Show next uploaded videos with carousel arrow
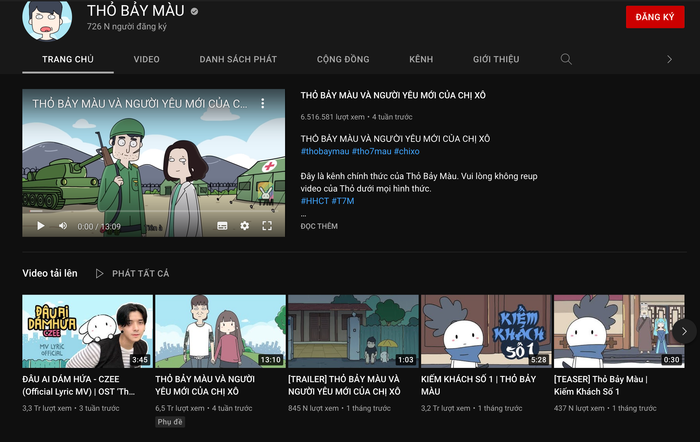This screenshot has width=700, height=442. click(684, 331)
